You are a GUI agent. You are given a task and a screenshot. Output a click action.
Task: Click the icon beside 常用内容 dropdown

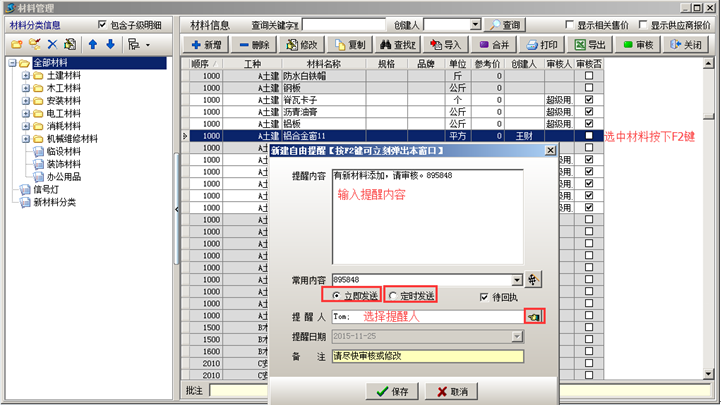[535, 280]
